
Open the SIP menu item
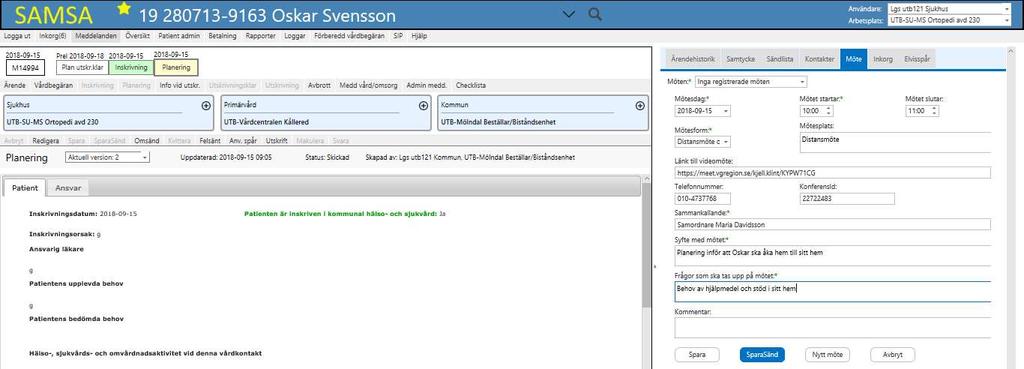[398, 36]
